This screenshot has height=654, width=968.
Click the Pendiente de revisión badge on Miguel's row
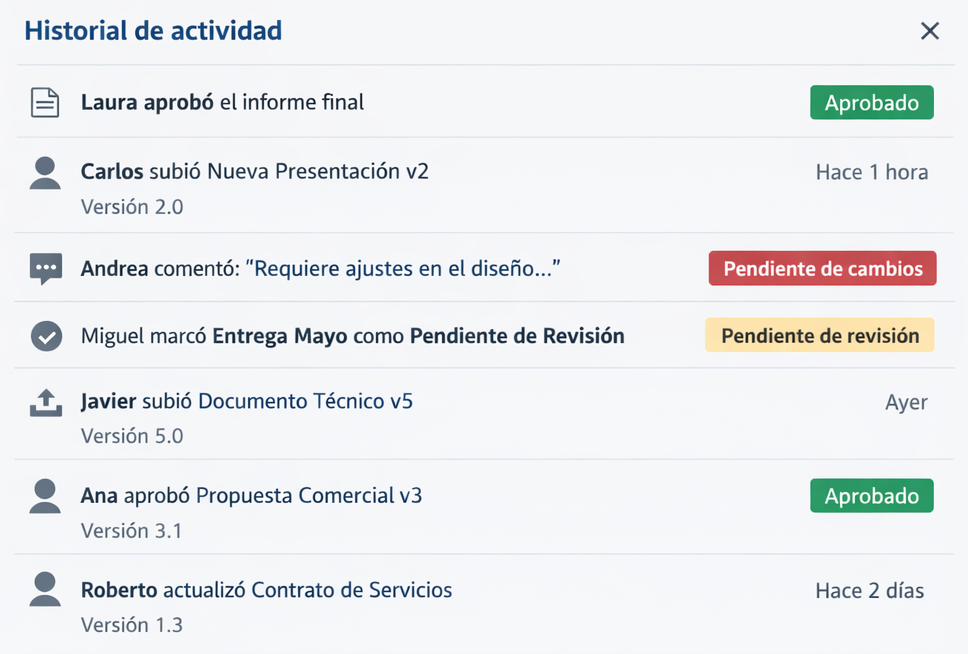pos(819,335)
